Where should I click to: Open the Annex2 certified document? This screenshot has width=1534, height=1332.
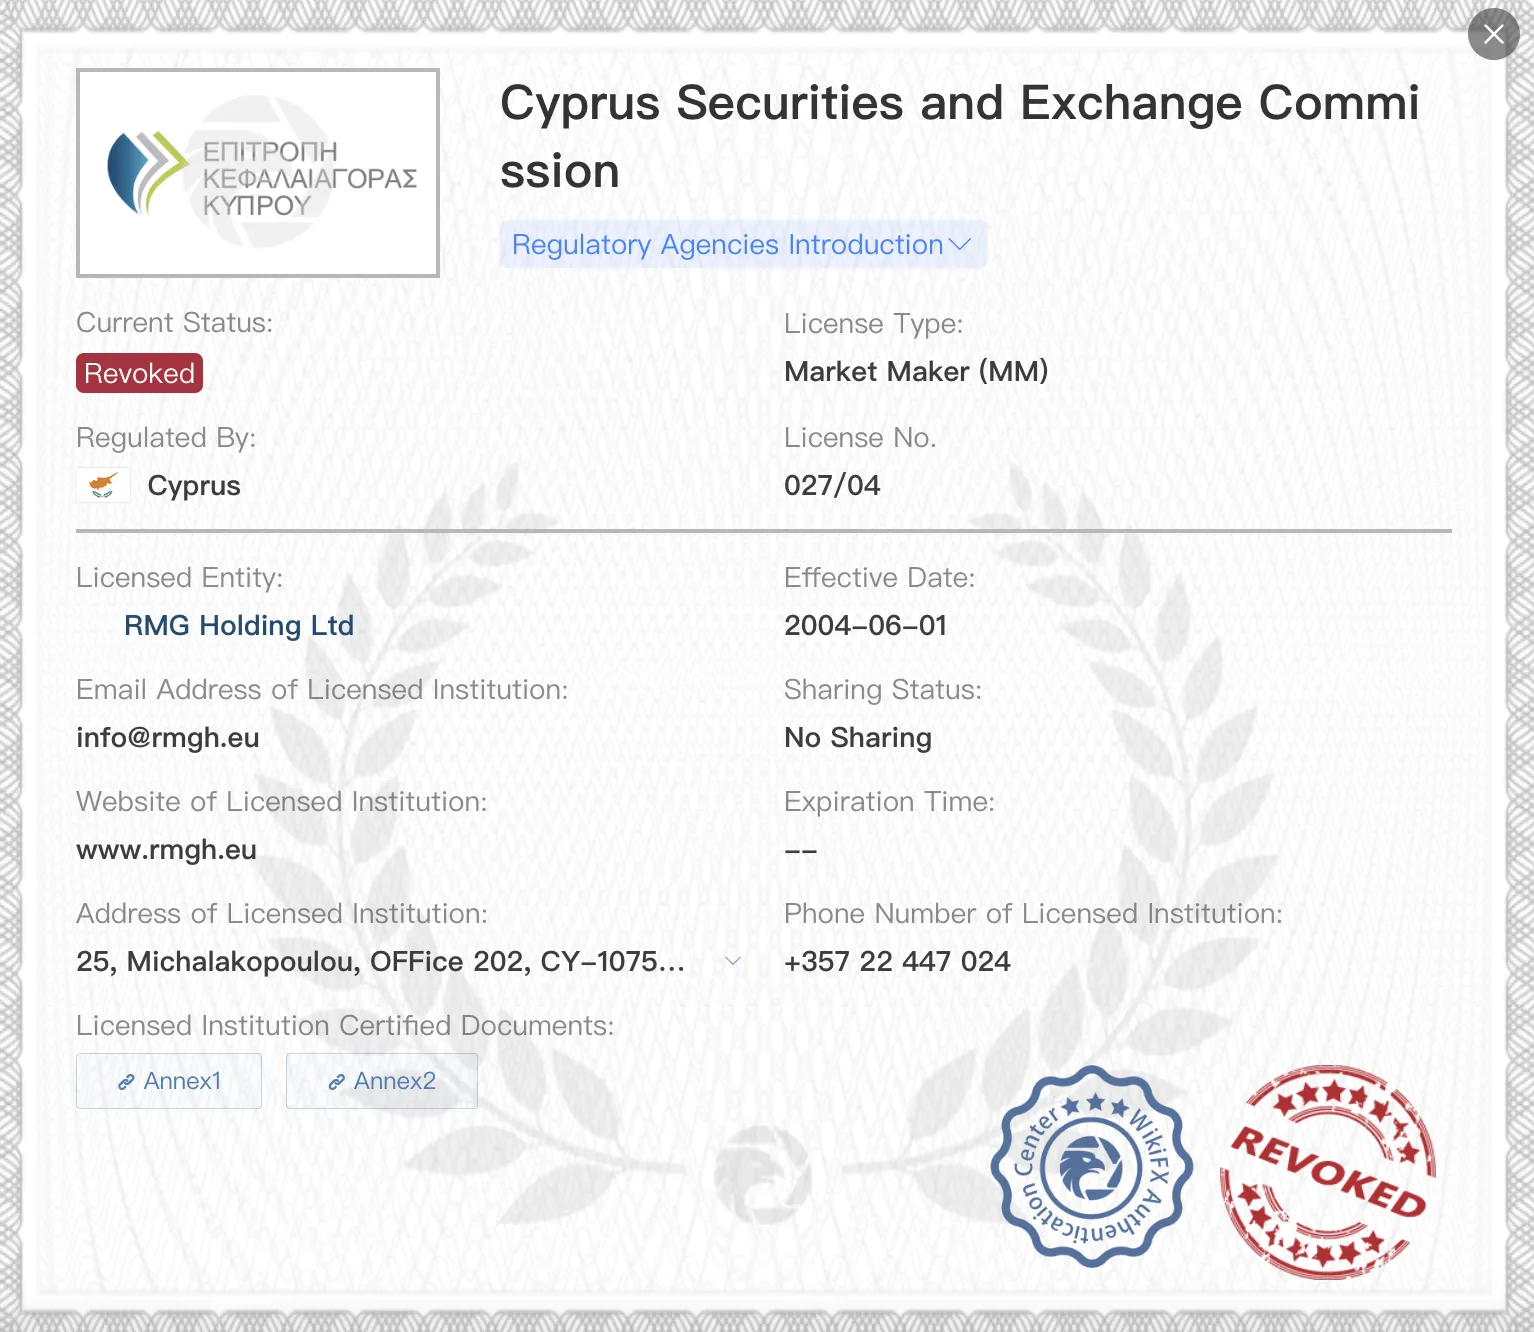pos(382,1081)
